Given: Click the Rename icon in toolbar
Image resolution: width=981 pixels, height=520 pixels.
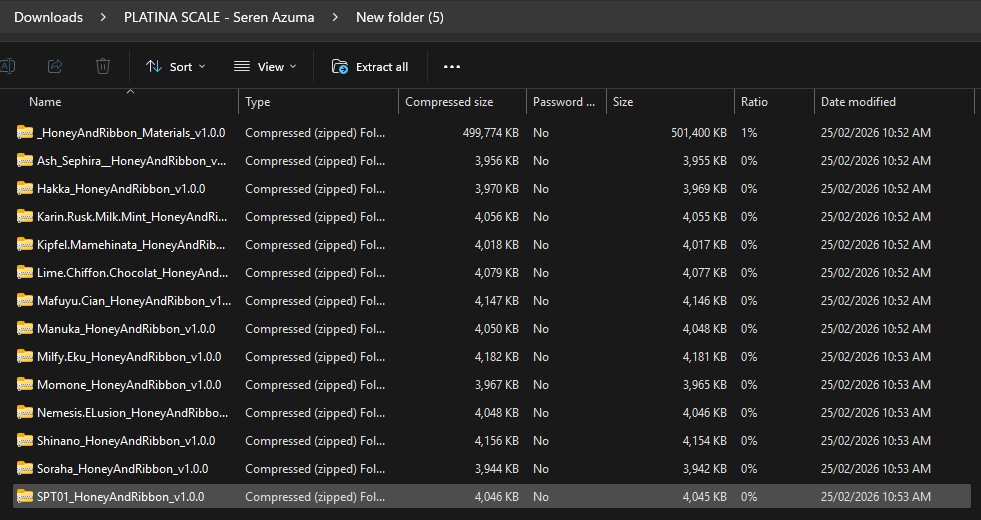Looking at the screenshot, I should (x=8, y=66).
